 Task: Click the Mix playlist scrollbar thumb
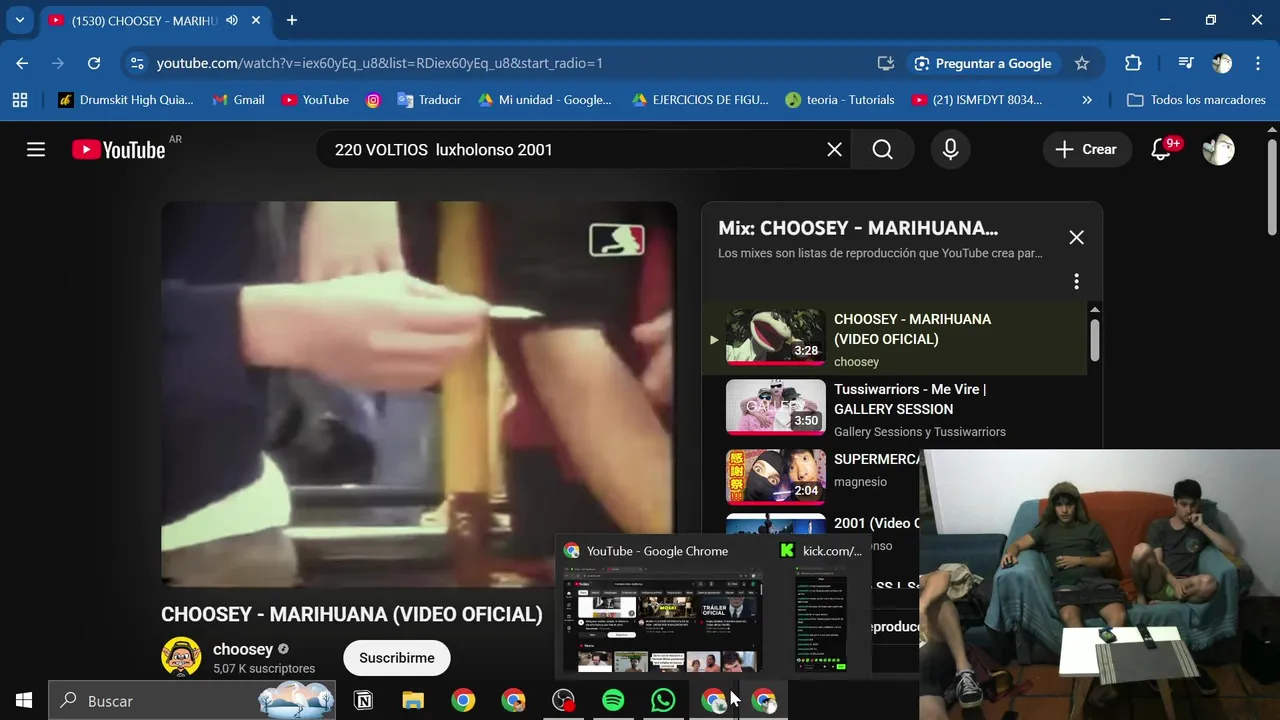(1095, 340)
